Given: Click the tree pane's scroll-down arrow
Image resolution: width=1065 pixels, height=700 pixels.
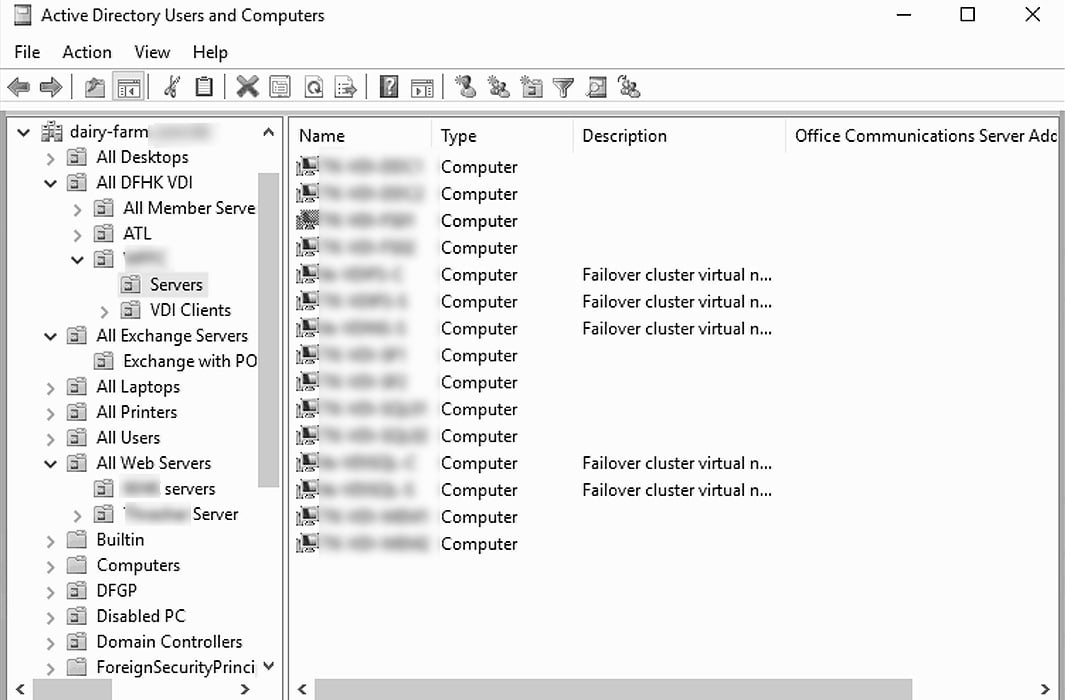Looking at the screenshot, I should tap(268, 667).
